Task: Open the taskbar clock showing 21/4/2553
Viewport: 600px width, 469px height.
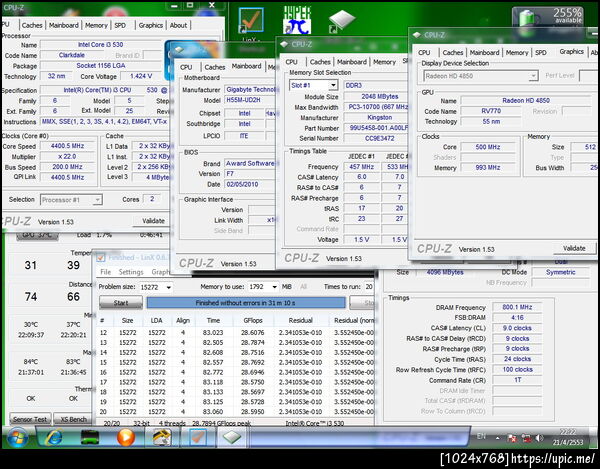Action: 568,437
